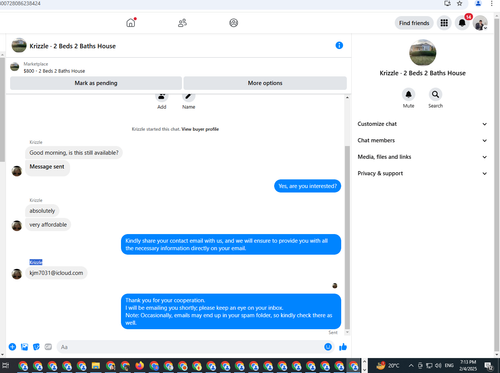
Task: Open the Menu grid icon
Action: pyautogui.click(x=444, y=23)
